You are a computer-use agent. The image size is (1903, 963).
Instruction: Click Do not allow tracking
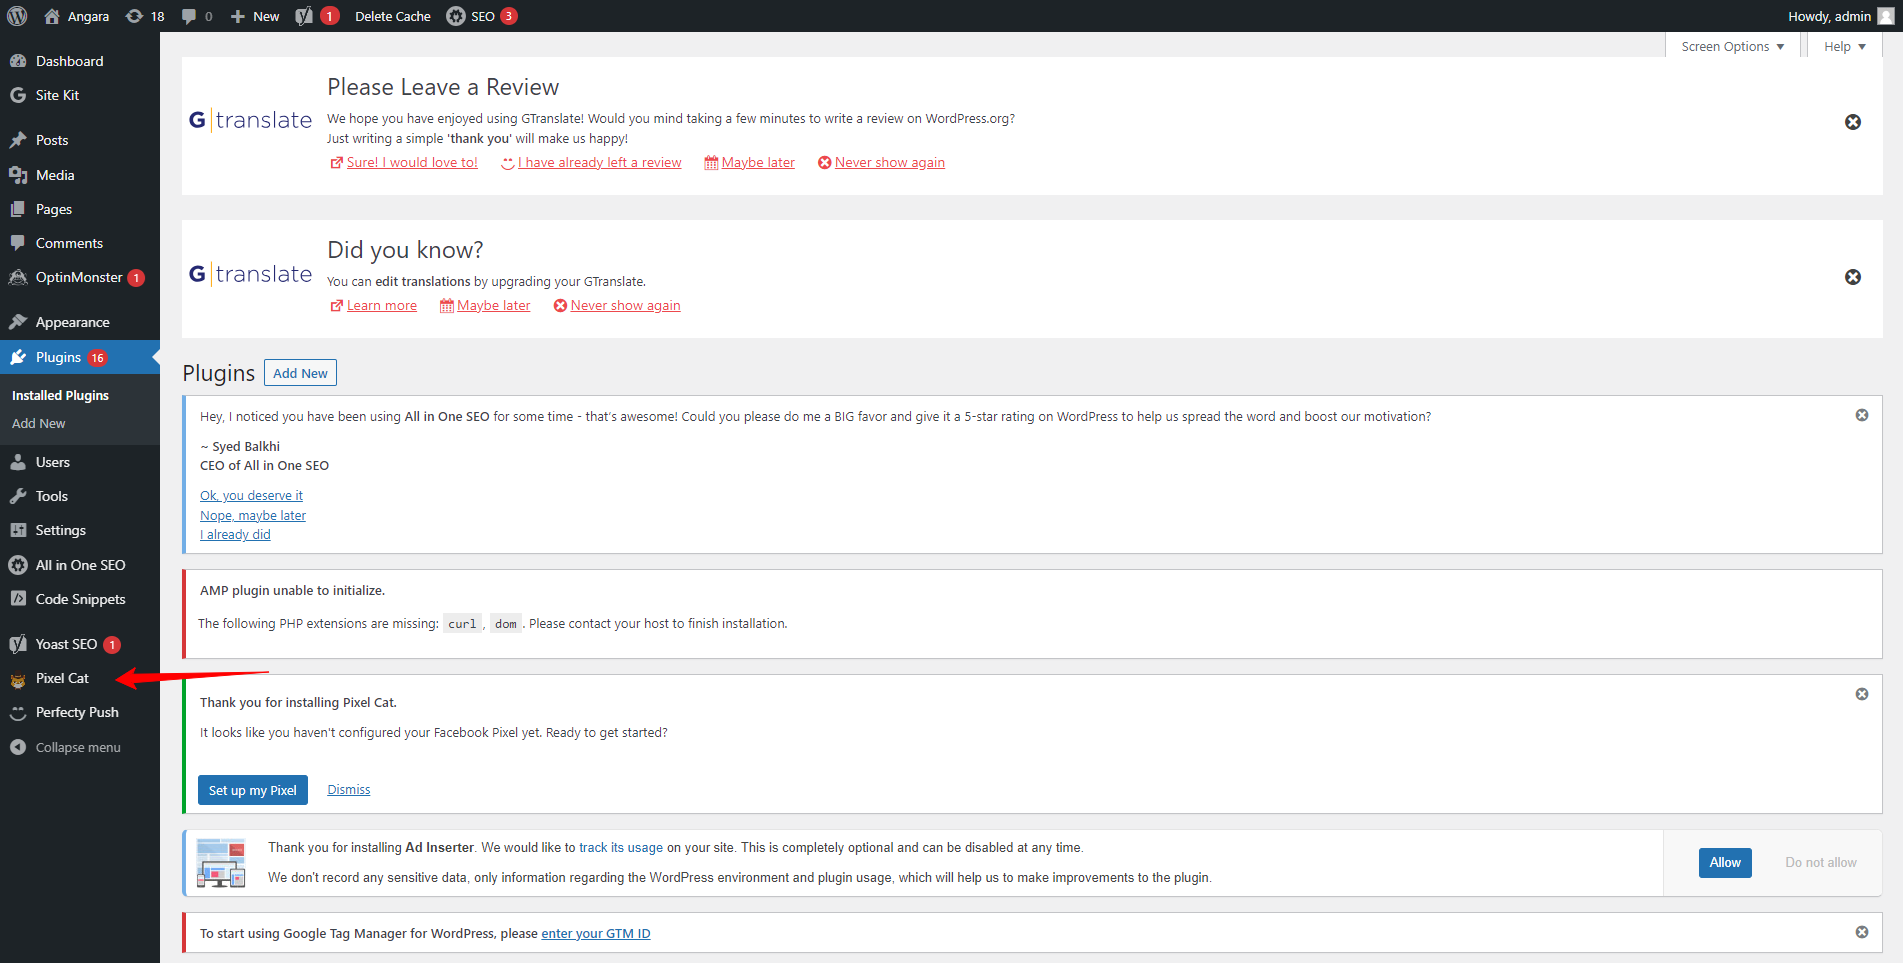point(1821,863)
